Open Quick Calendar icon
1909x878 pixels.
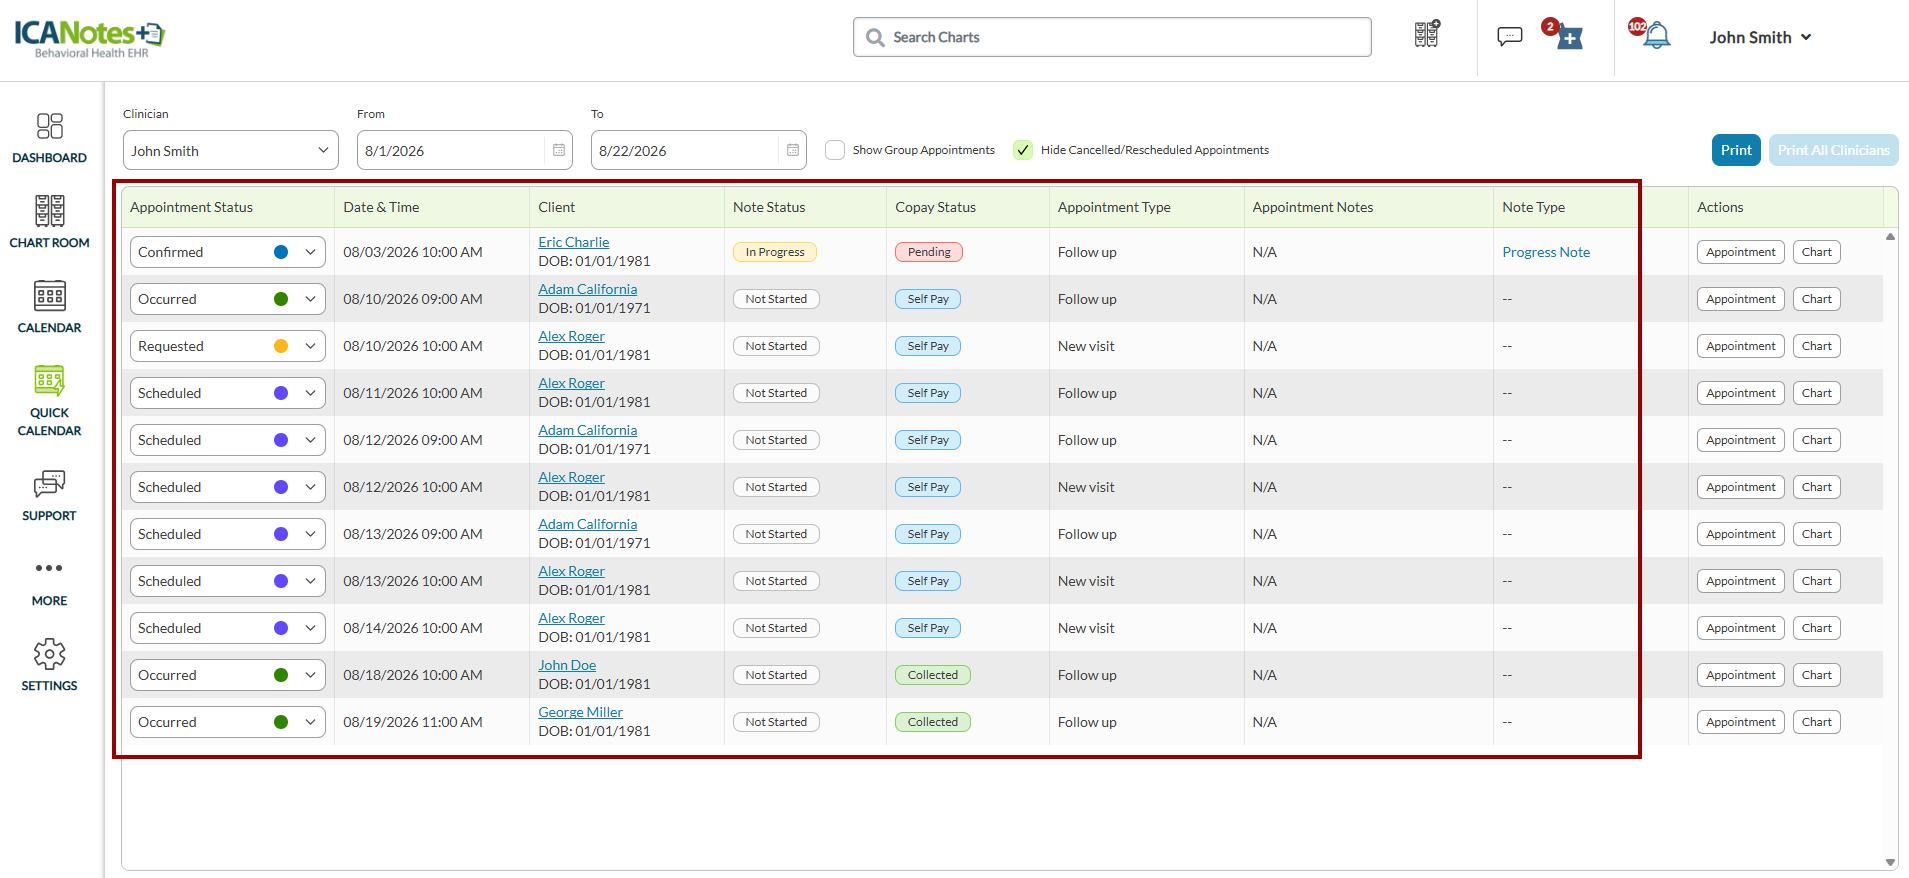[x=49, y=401]
